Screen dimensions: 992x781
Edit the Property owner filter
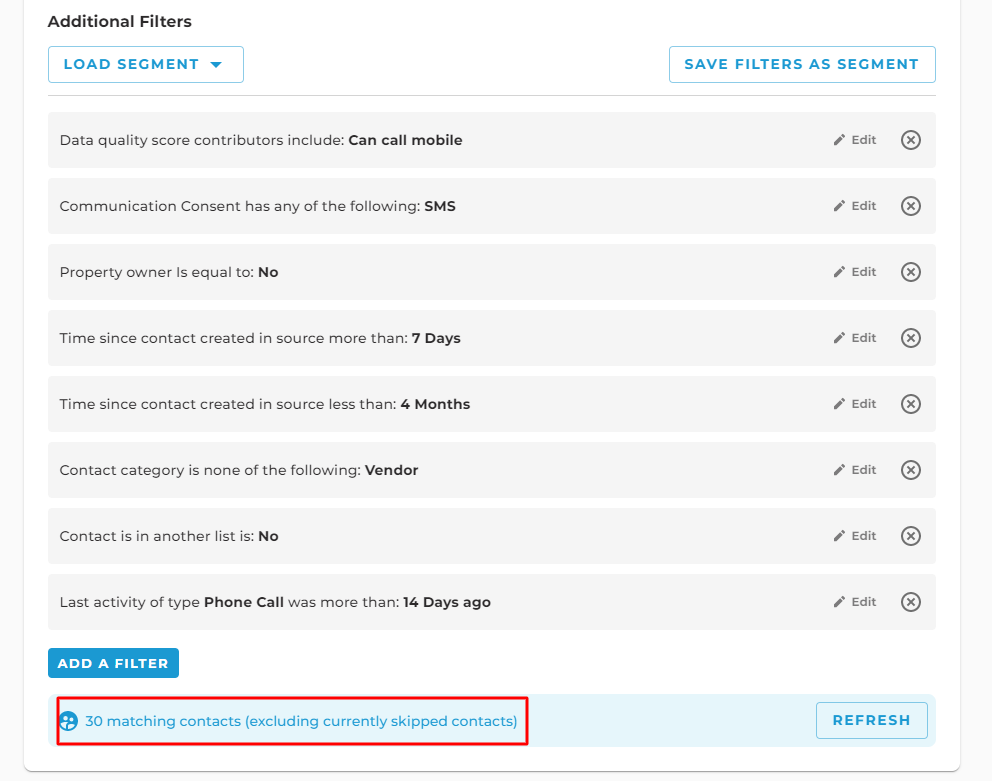point(855,272)
